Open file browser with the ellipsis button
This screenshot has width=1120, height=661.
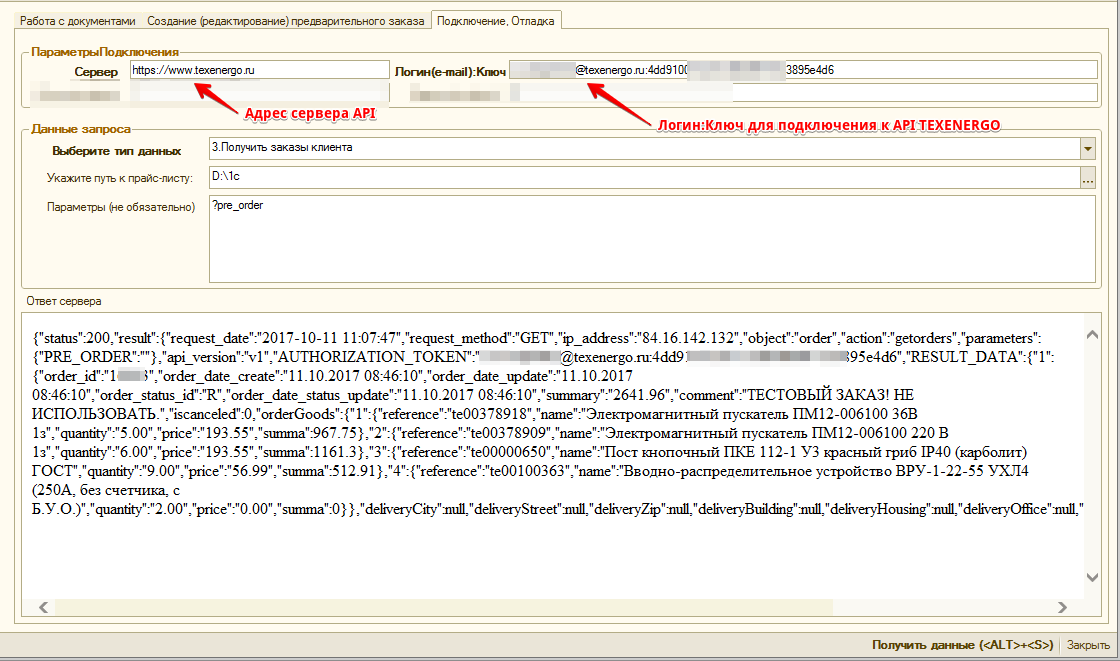1088,179
